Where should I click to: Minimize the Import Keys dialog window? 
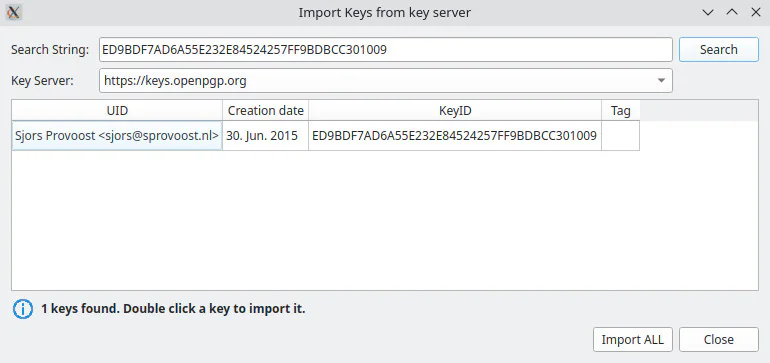[x=708, y=12]
